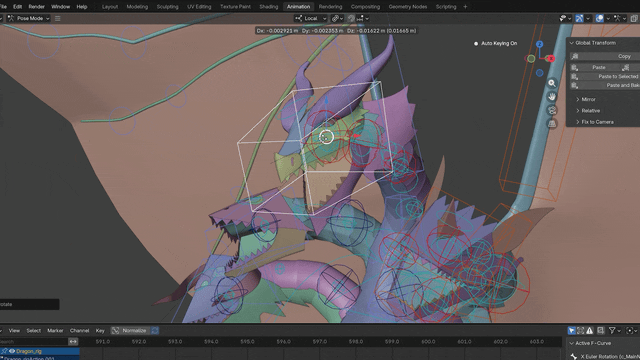The width and height of the screenshot is (640, 360).
Task: Click the invert filter arrows icon
Action: coord(73,342)
